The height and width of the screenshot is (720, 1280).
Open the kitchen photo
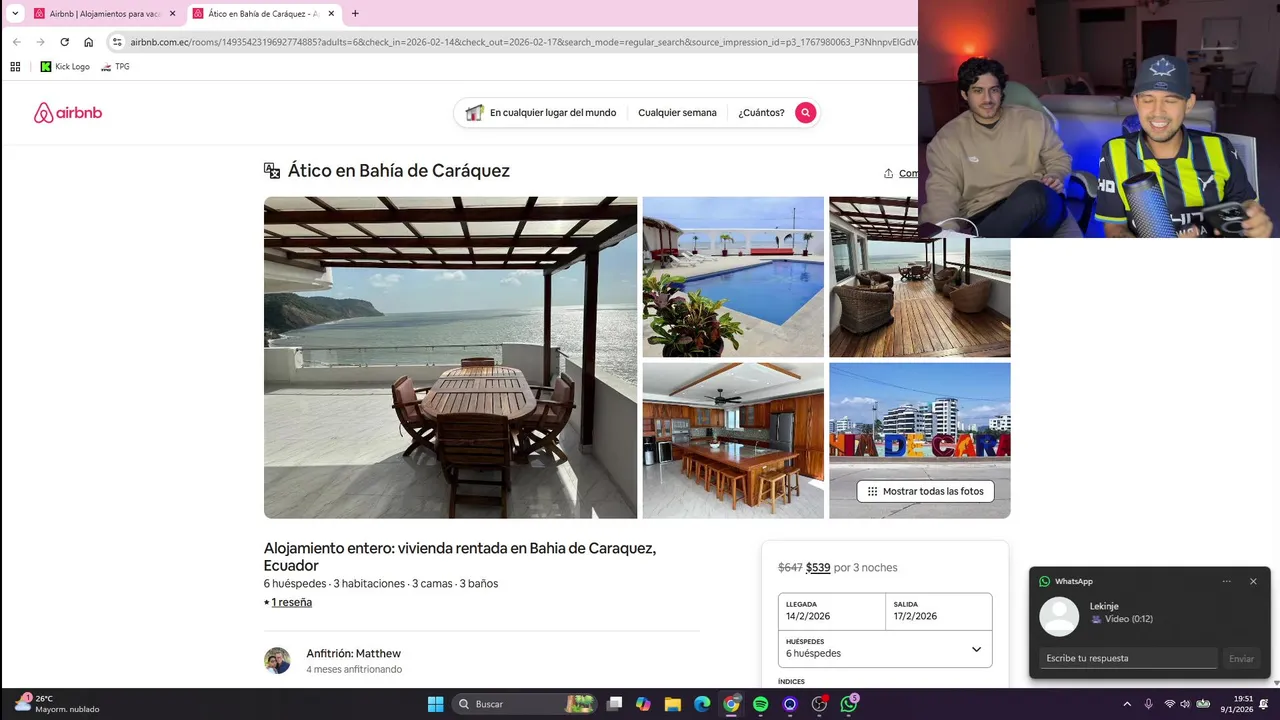[x=733, y=441]
